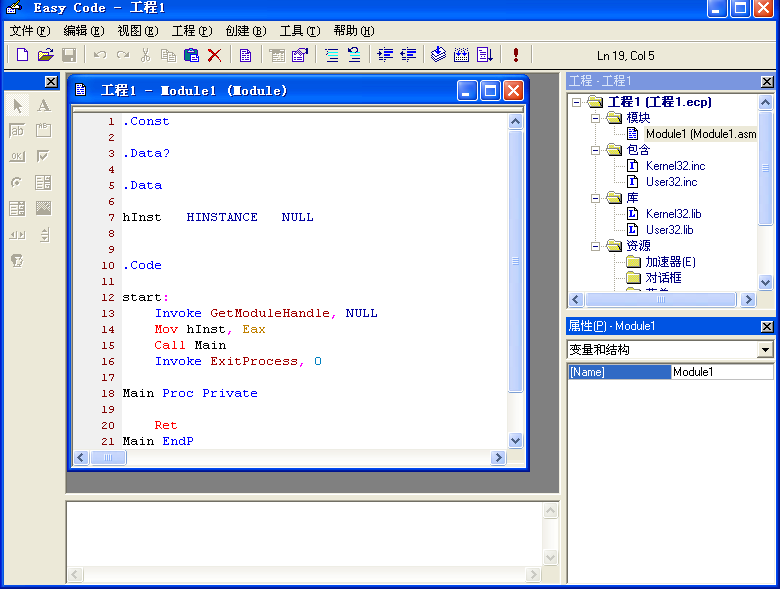Viewport: 780px width, 589px height.
Task: Open the 工具(T) menu
Action: pyautogui.click(x=299, y=31)
